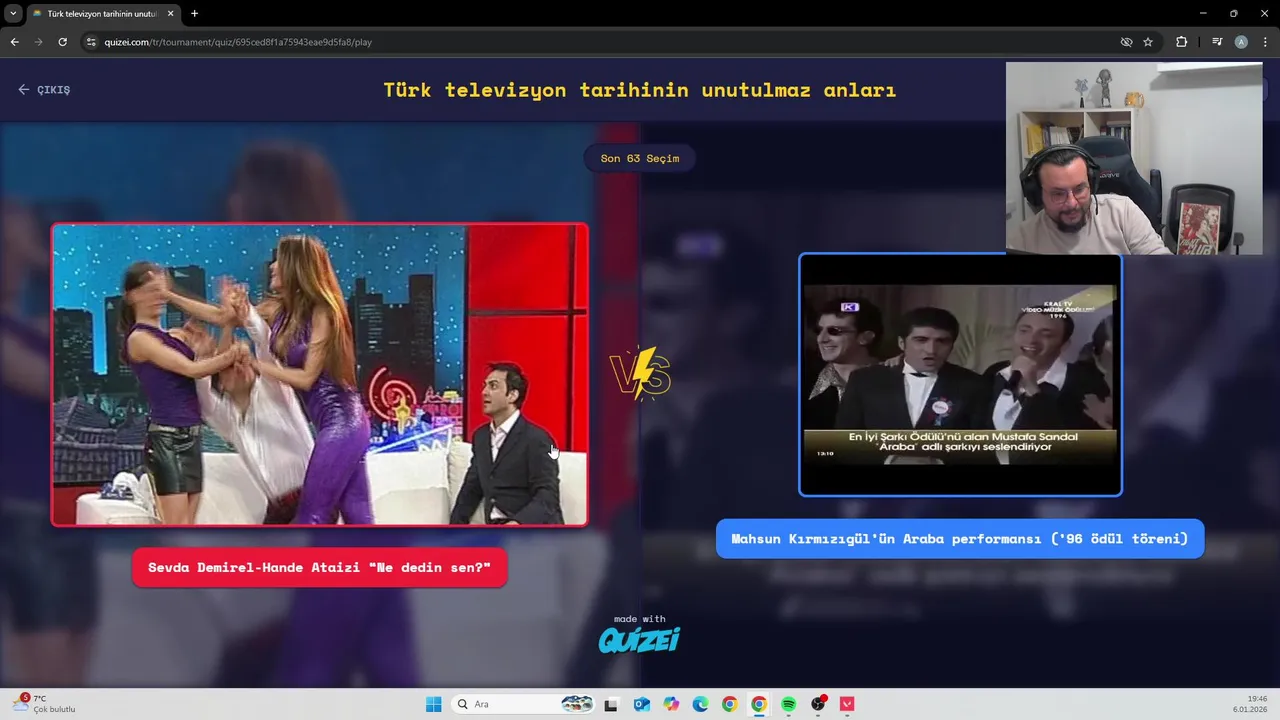The height and width of the screenshot is (720, 1280).
Task: Click the quiz title Türk televizyon tarihinin
Action: (x=640, y=90)
